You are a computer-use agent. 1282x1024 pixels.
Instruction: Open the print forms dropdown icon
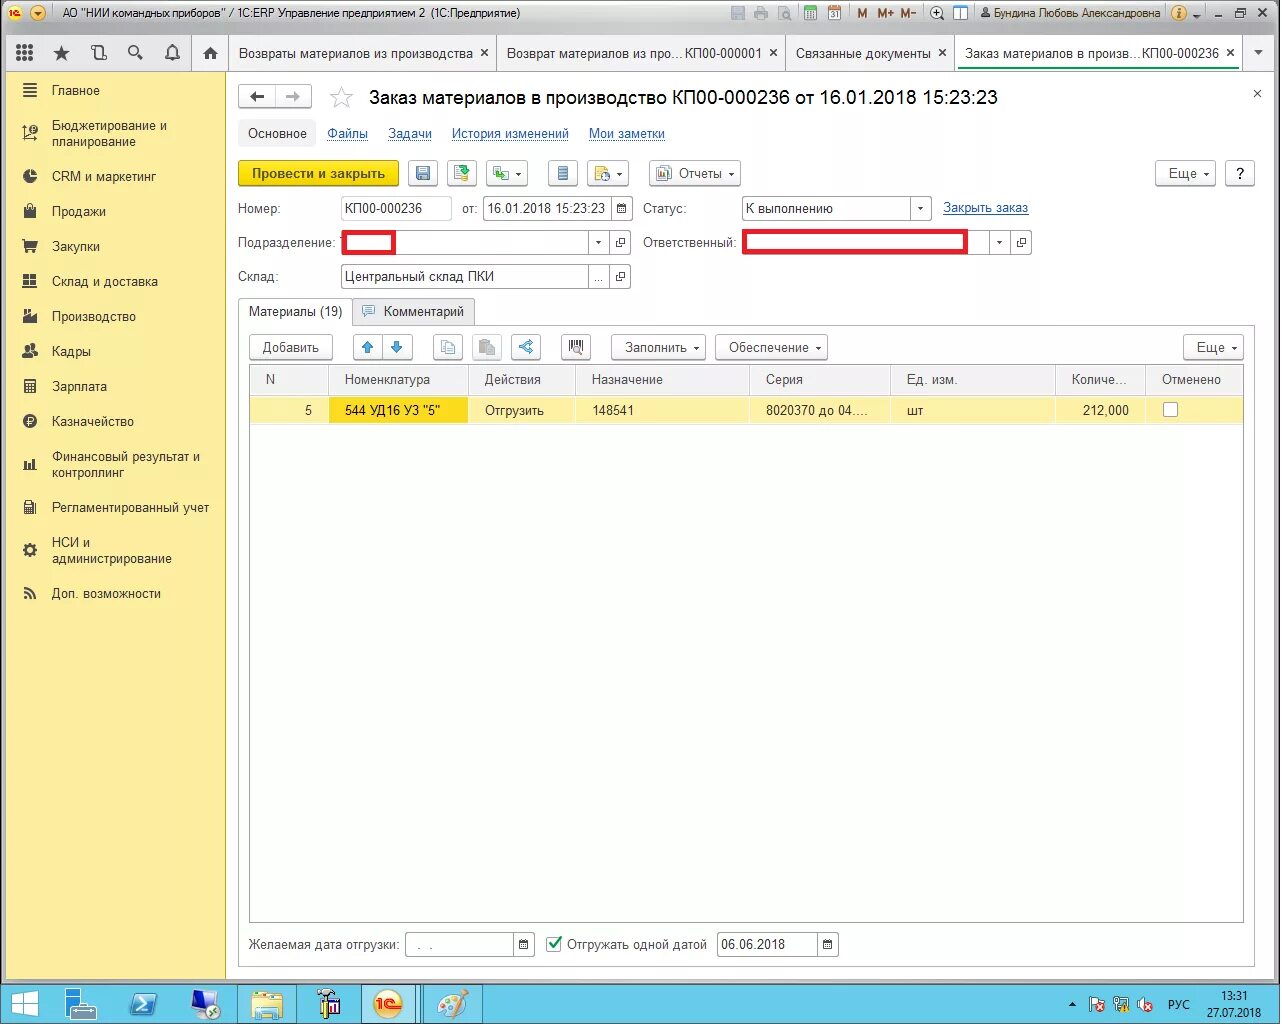pos(608,174)
